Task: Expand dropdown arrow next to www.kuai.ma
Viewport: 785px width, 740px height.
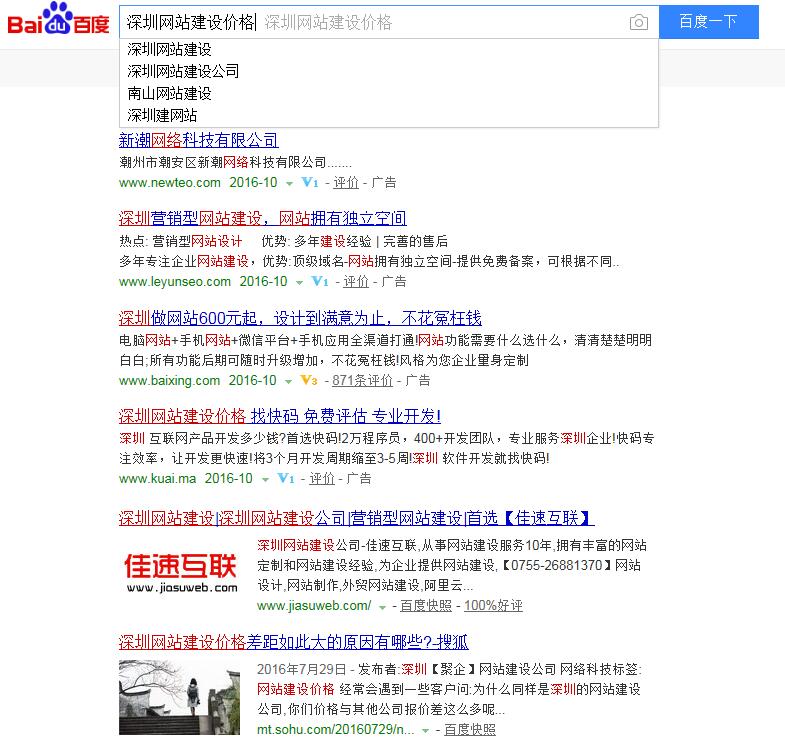Action: [x=265, y=480]
